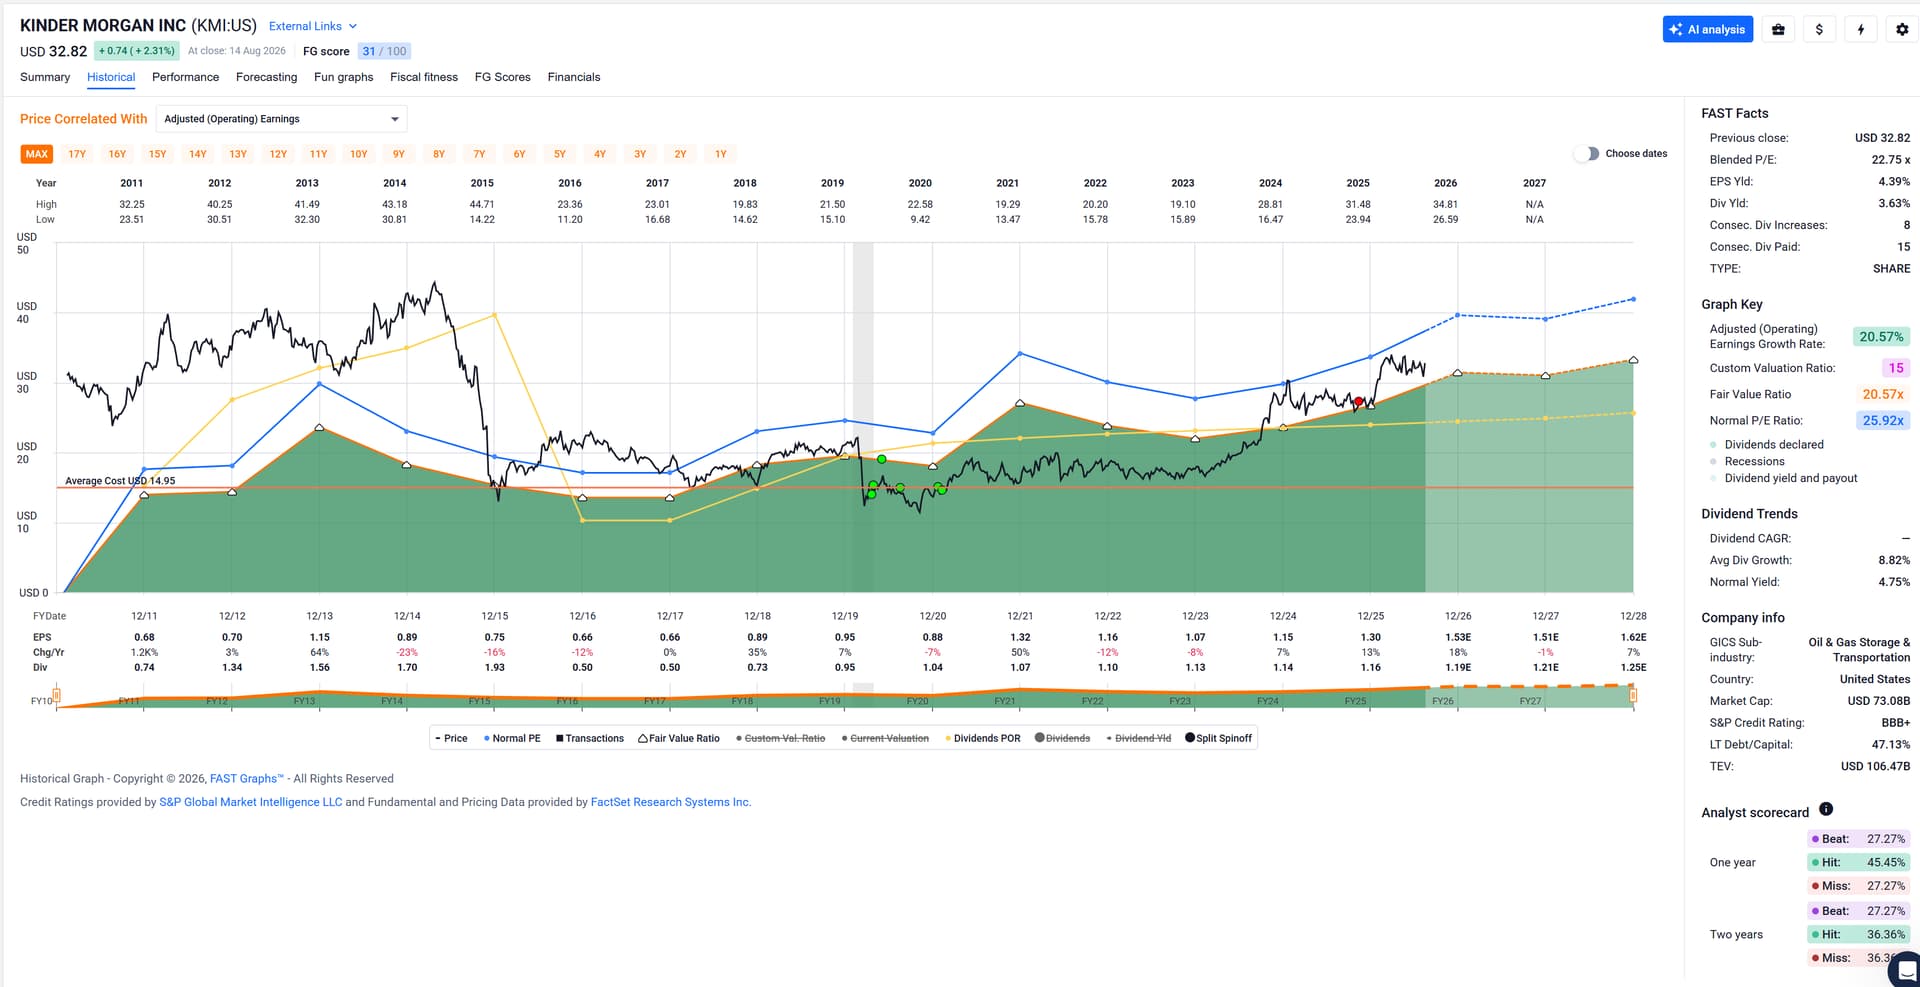Enable the Current Valuation legend item
This screenshot has width=1920, height=987.
click(x=885, y=738)
